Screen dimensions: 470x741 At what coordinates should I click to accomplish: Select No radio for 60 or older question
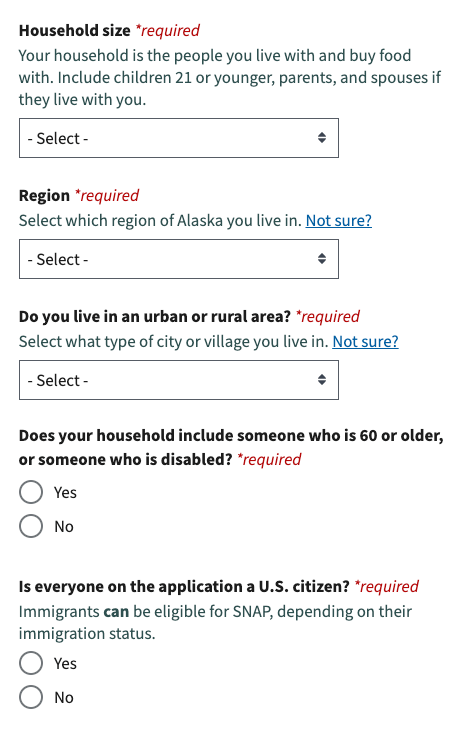pos(31,526)
